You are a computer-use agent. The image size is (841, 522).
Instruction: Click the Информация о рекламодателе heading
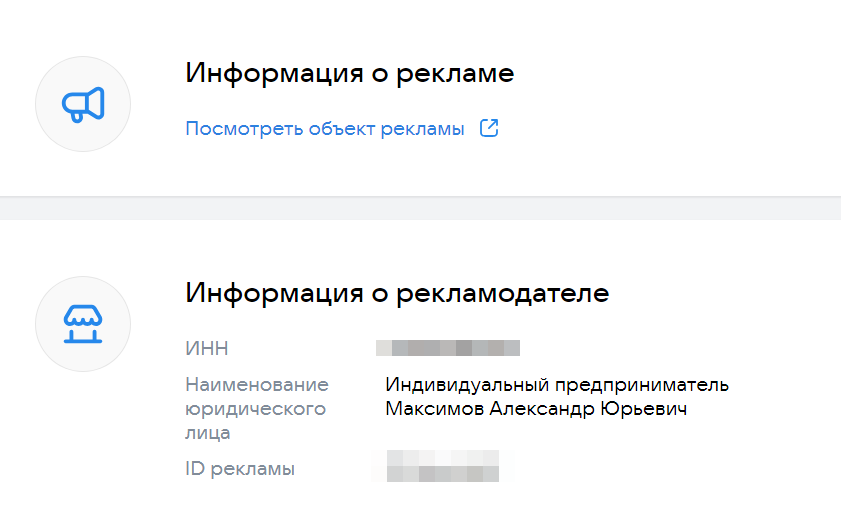point(397,293)
